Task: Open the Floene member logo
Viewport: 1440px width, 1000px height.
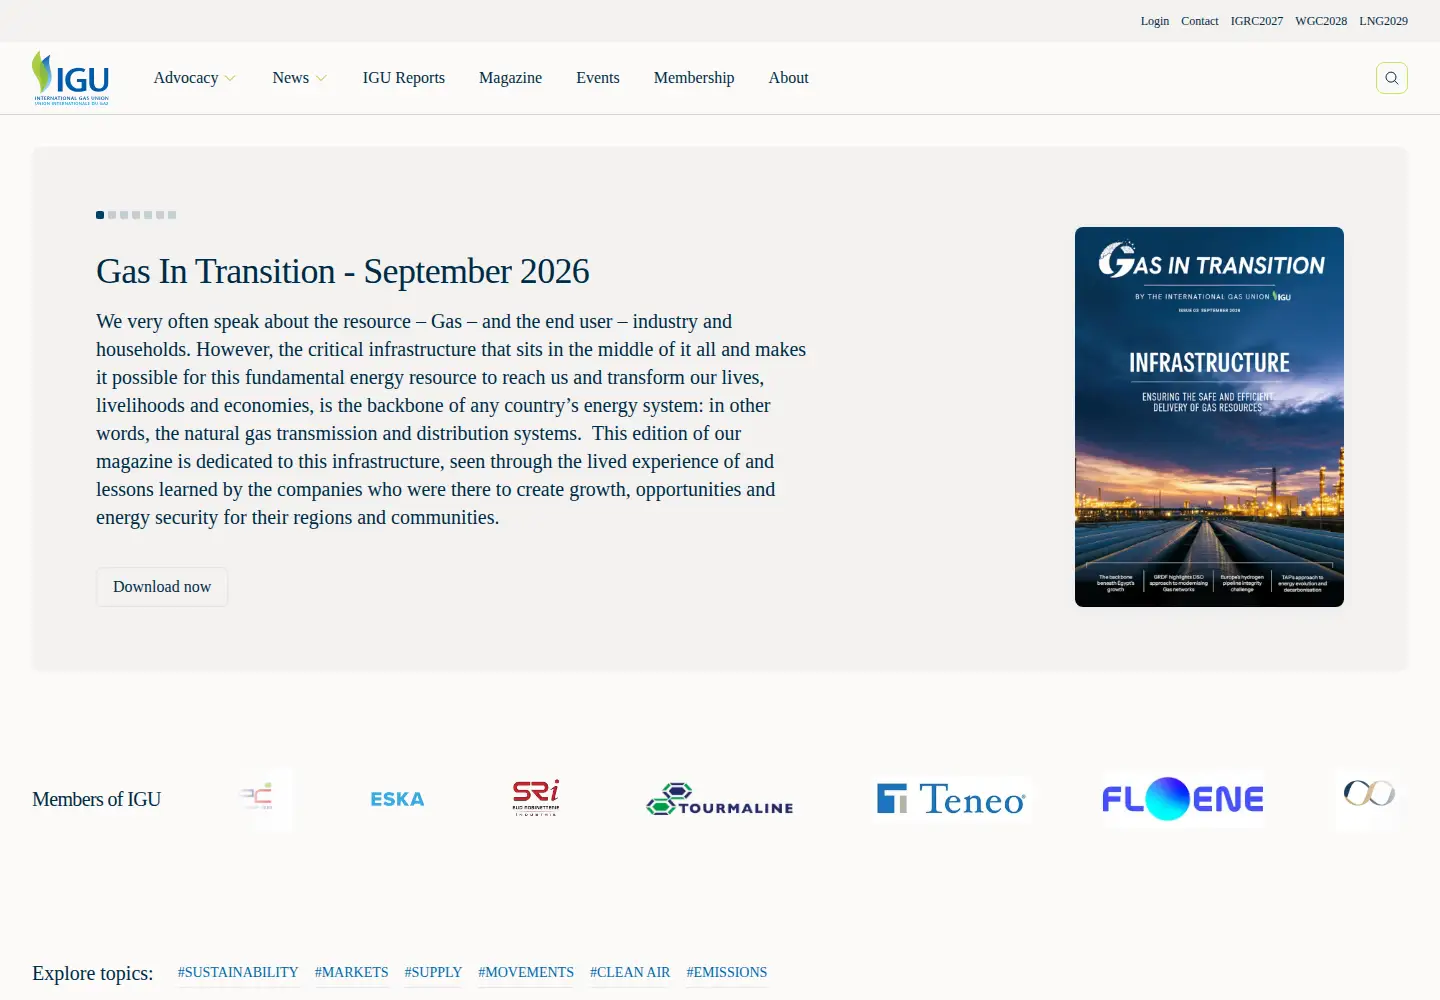Action: click(x=1183, y=799)
